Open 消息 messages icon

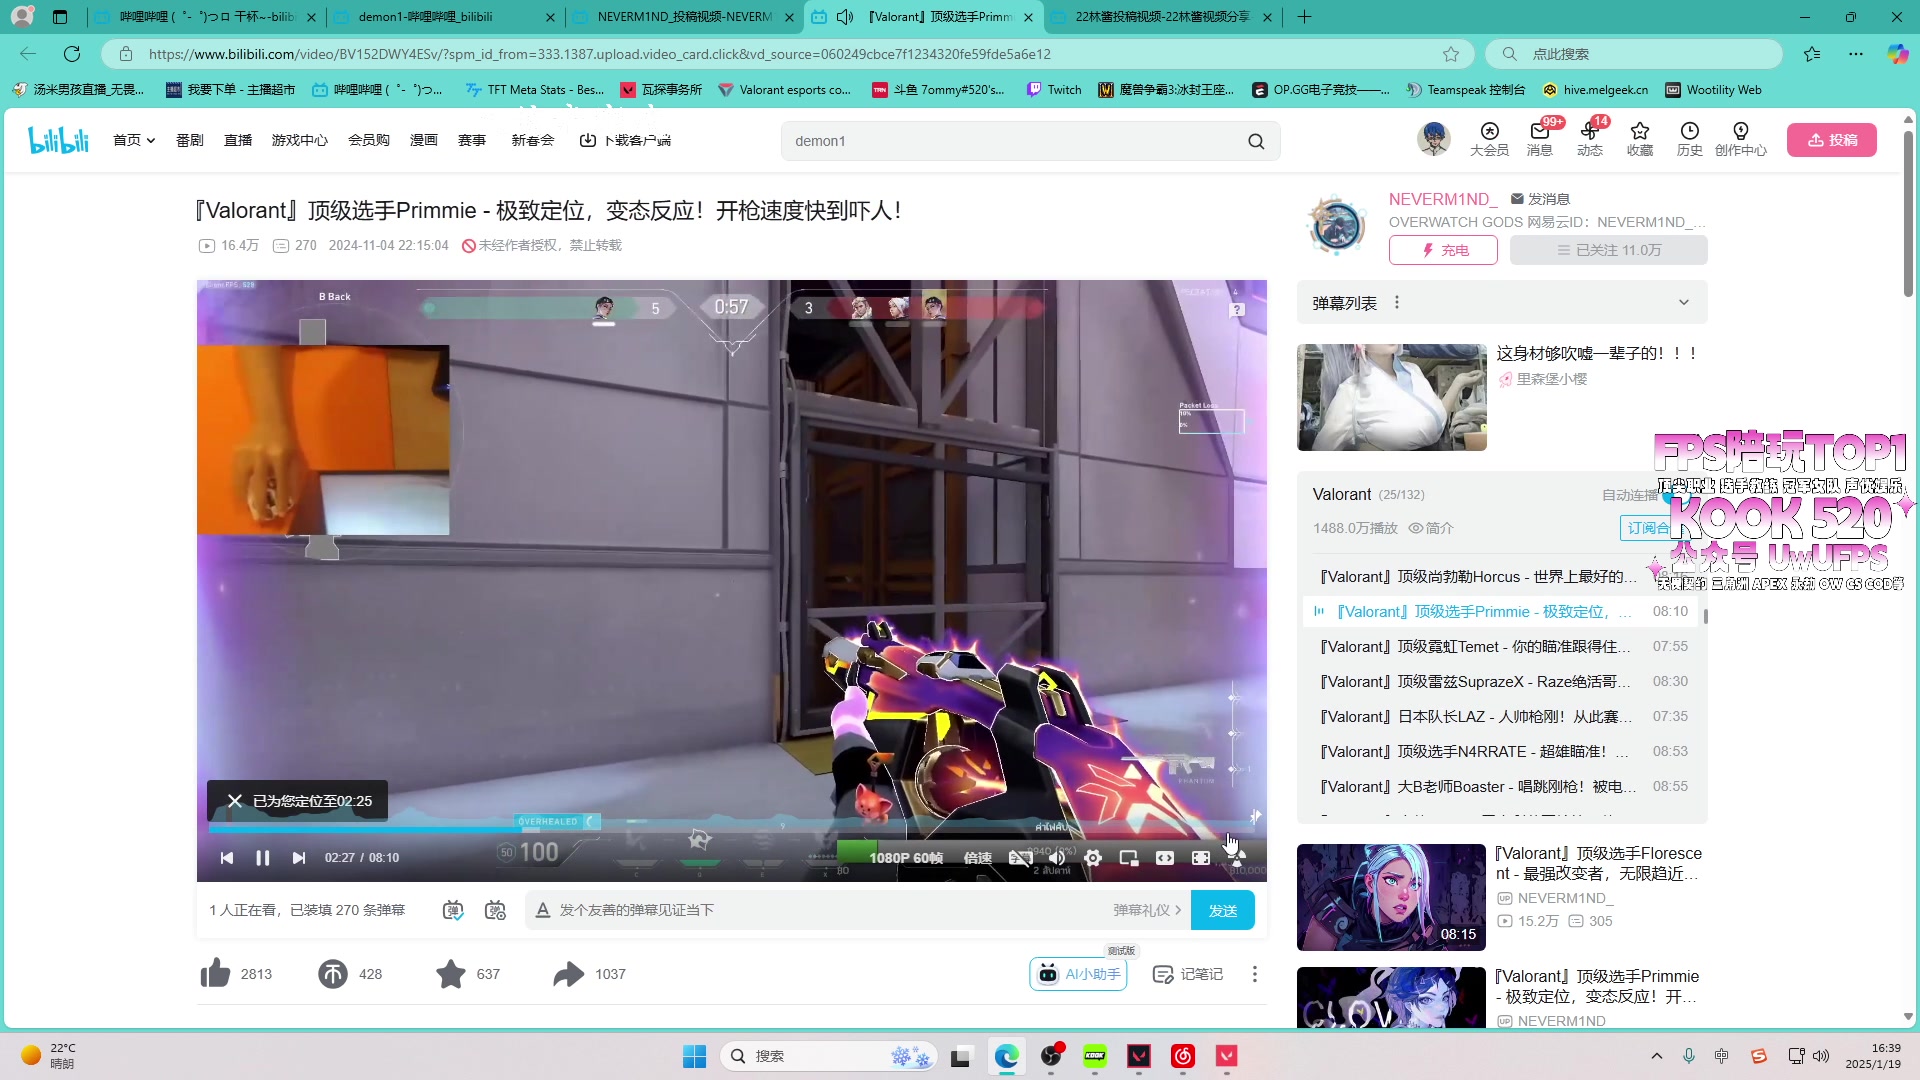click(1540, 139)
